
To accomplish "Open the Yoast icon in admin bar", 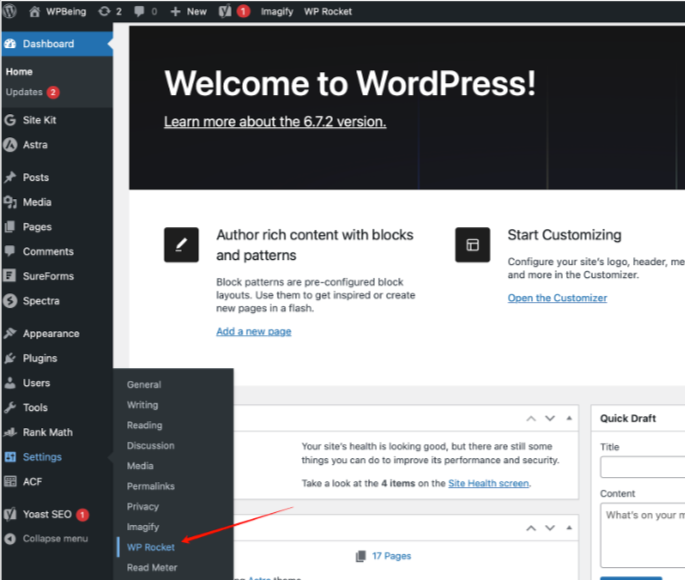I will pos(225,11).
